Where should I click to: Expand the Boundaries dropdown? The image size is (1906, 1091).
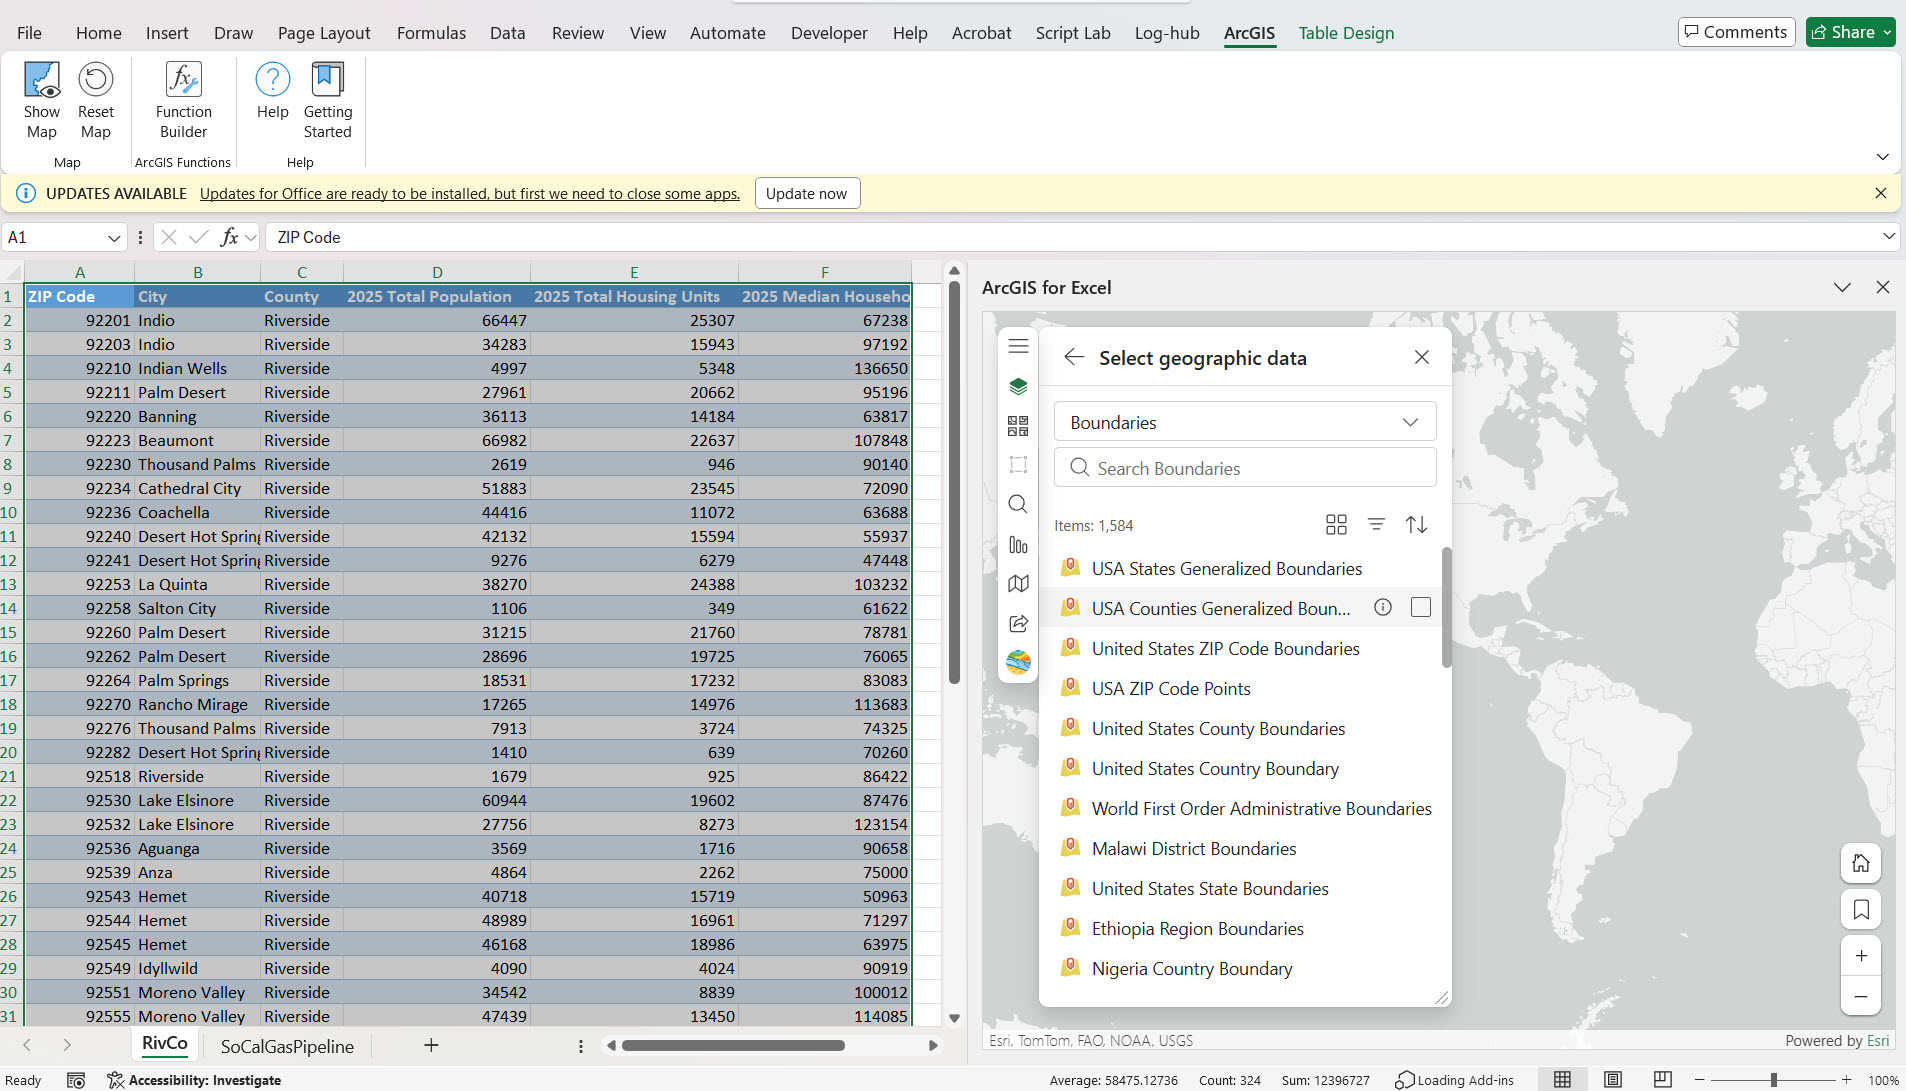(1245, 422)
